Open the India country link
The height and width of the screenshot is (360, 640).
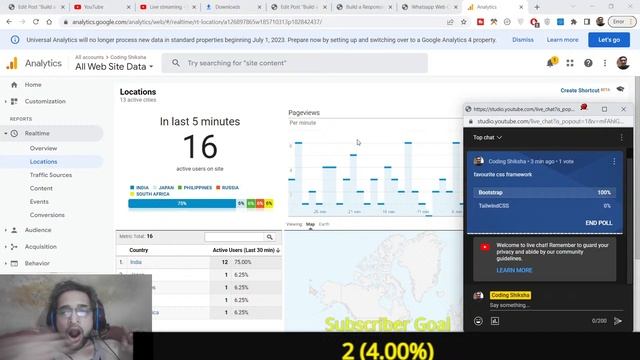click(x=136, y=262)
